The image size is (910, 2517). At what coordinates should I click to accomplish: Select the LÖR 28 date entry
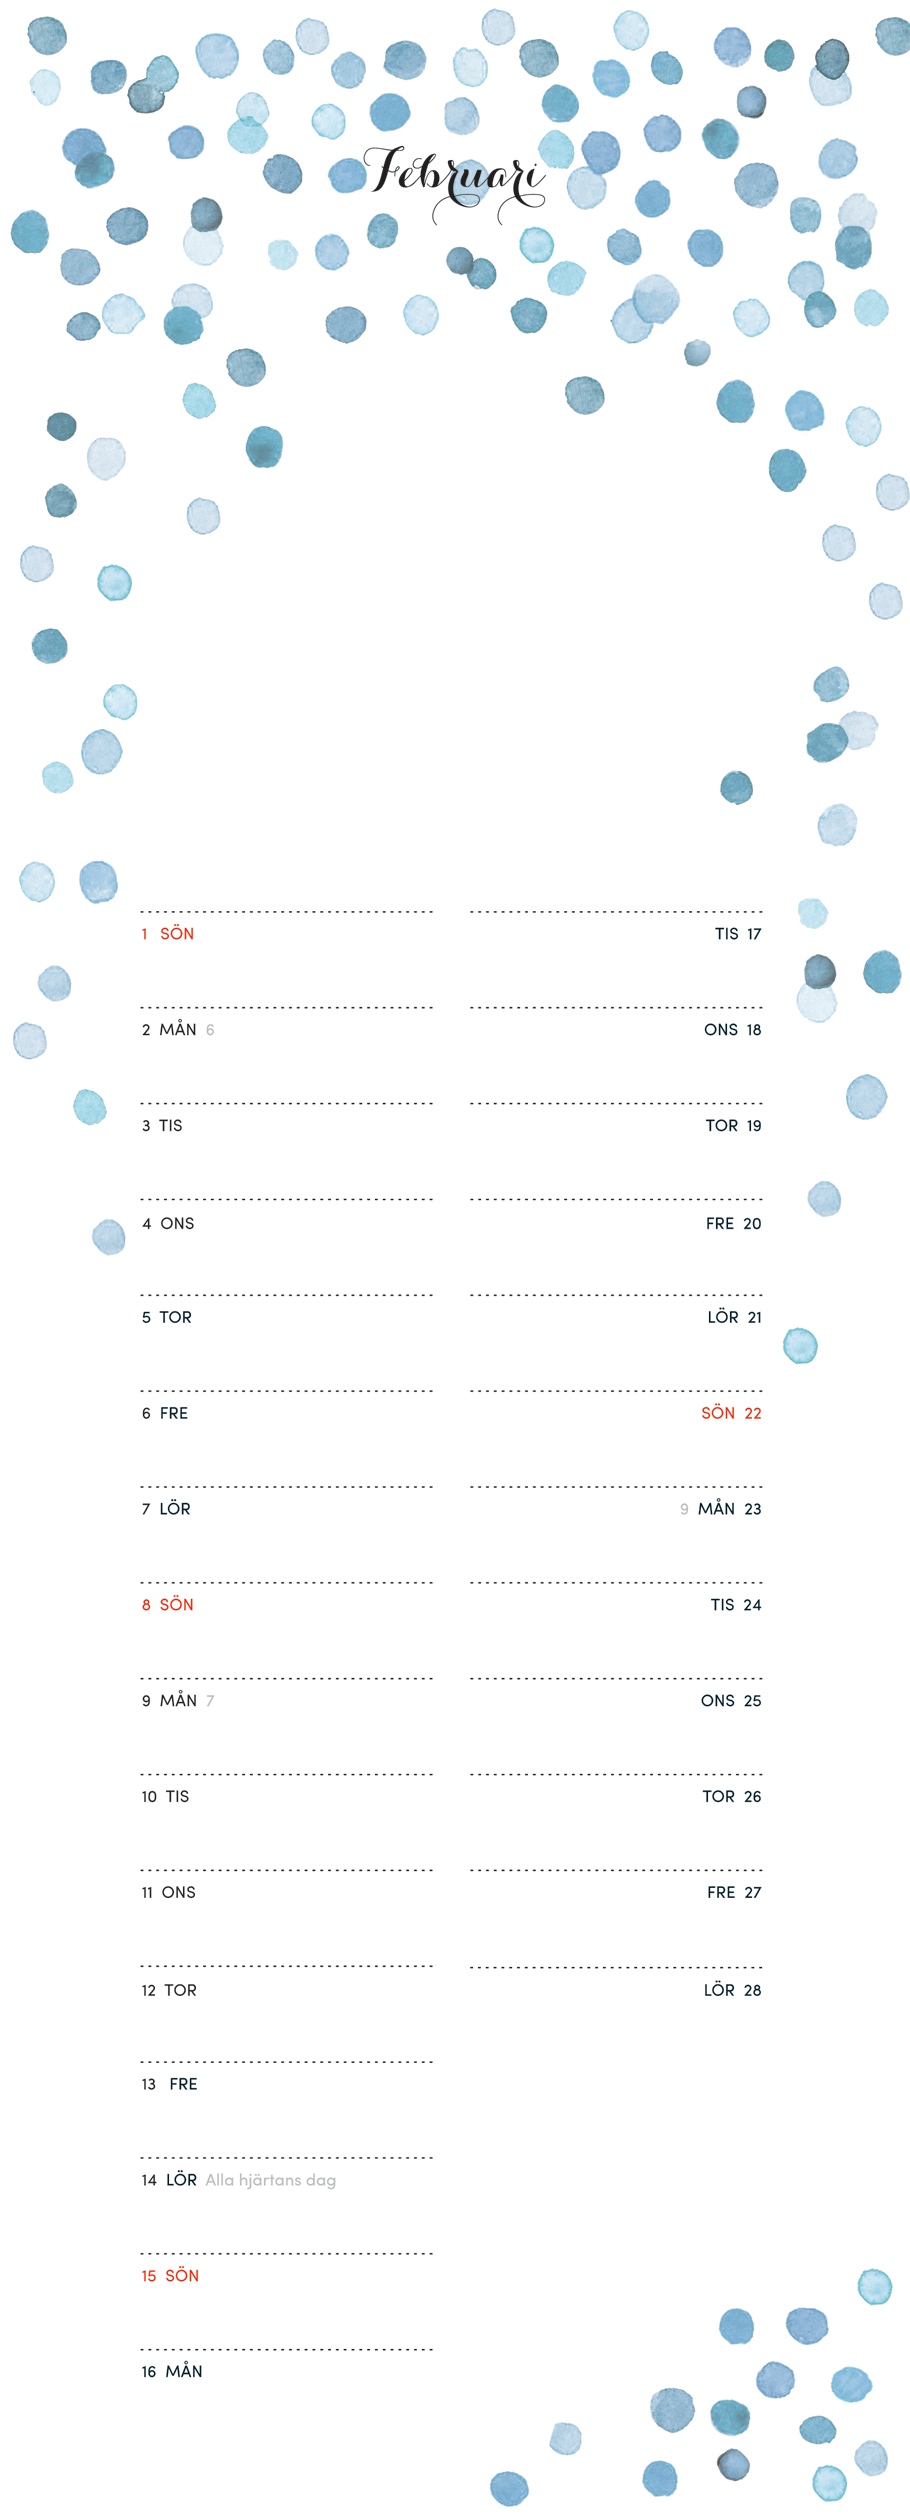732,1991
